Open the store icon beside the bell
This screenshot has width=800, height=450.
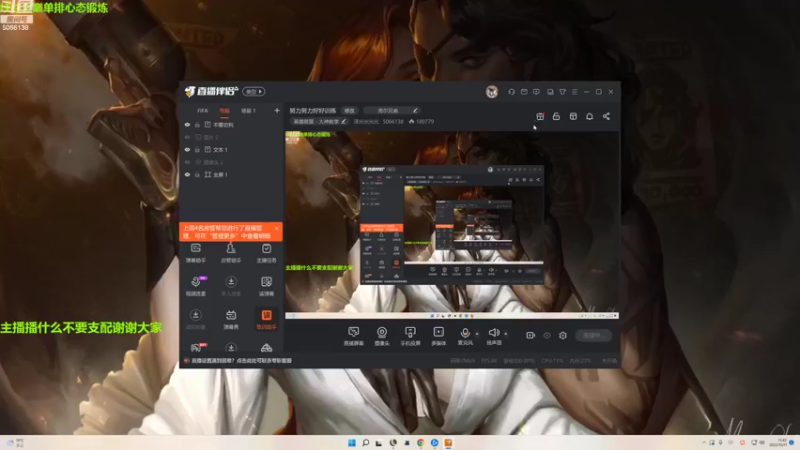573,116
